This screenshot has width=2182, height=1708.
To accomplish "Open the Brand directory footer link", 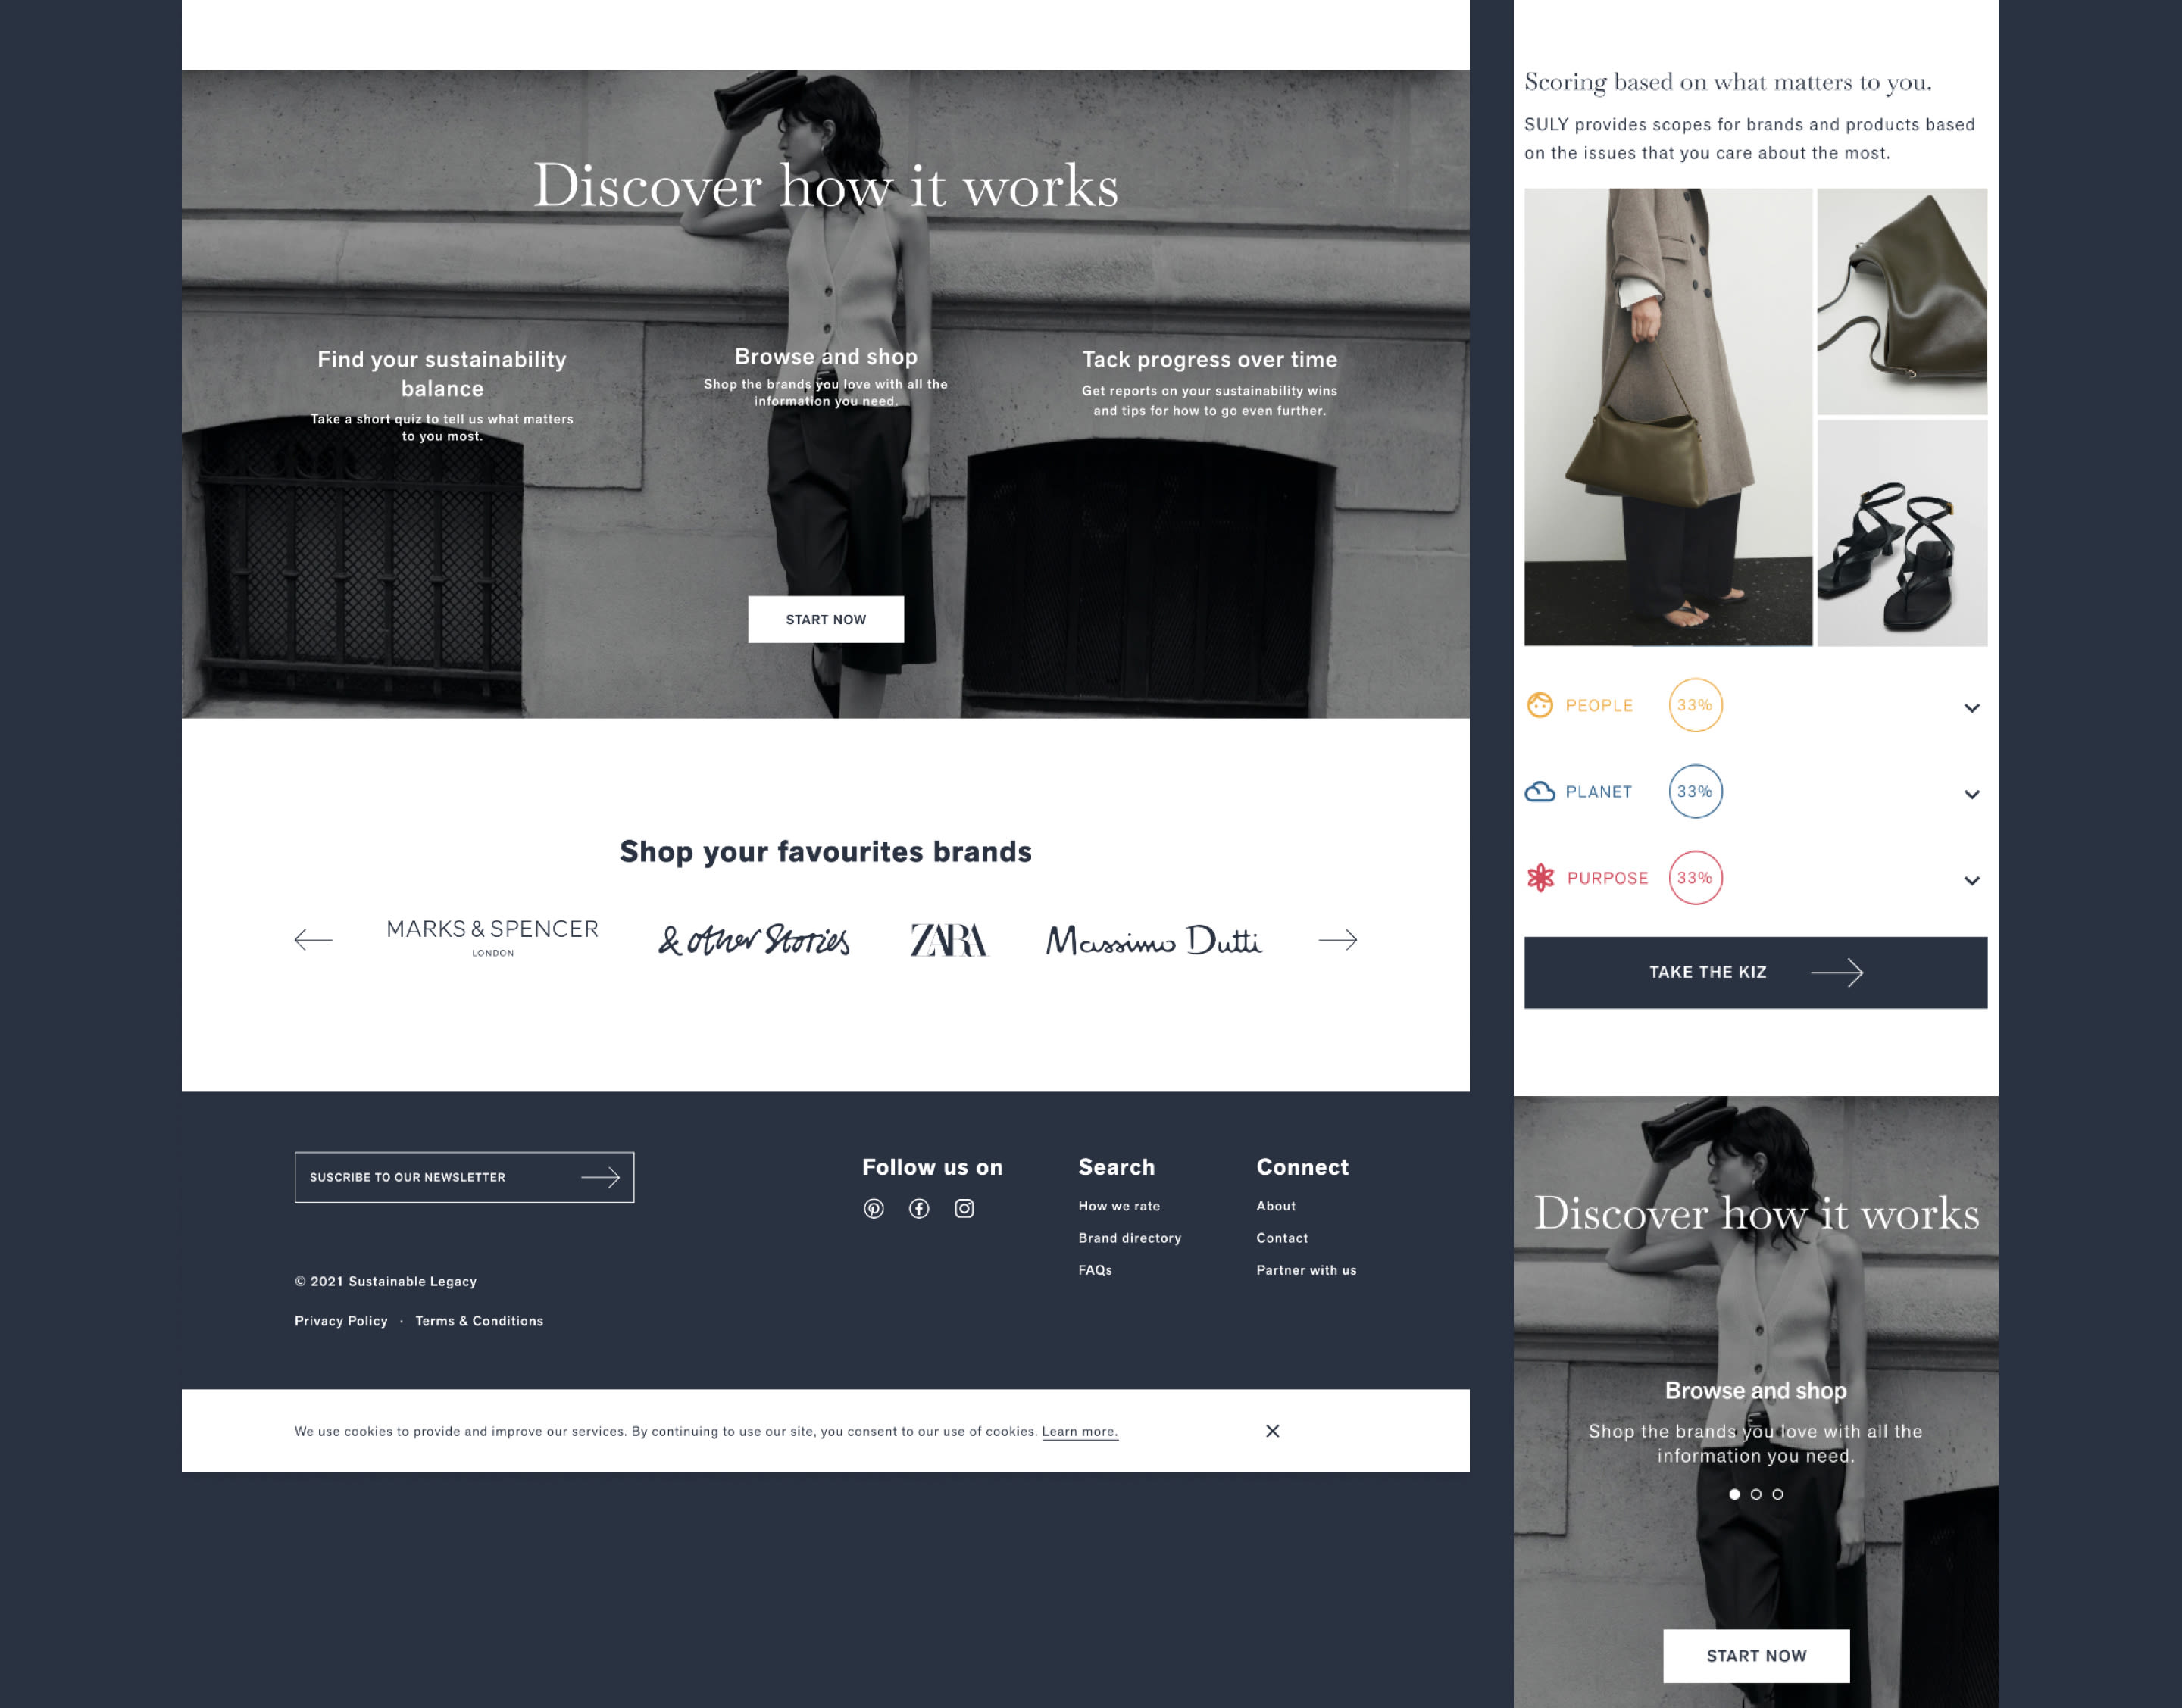I will [1129, 1238].
